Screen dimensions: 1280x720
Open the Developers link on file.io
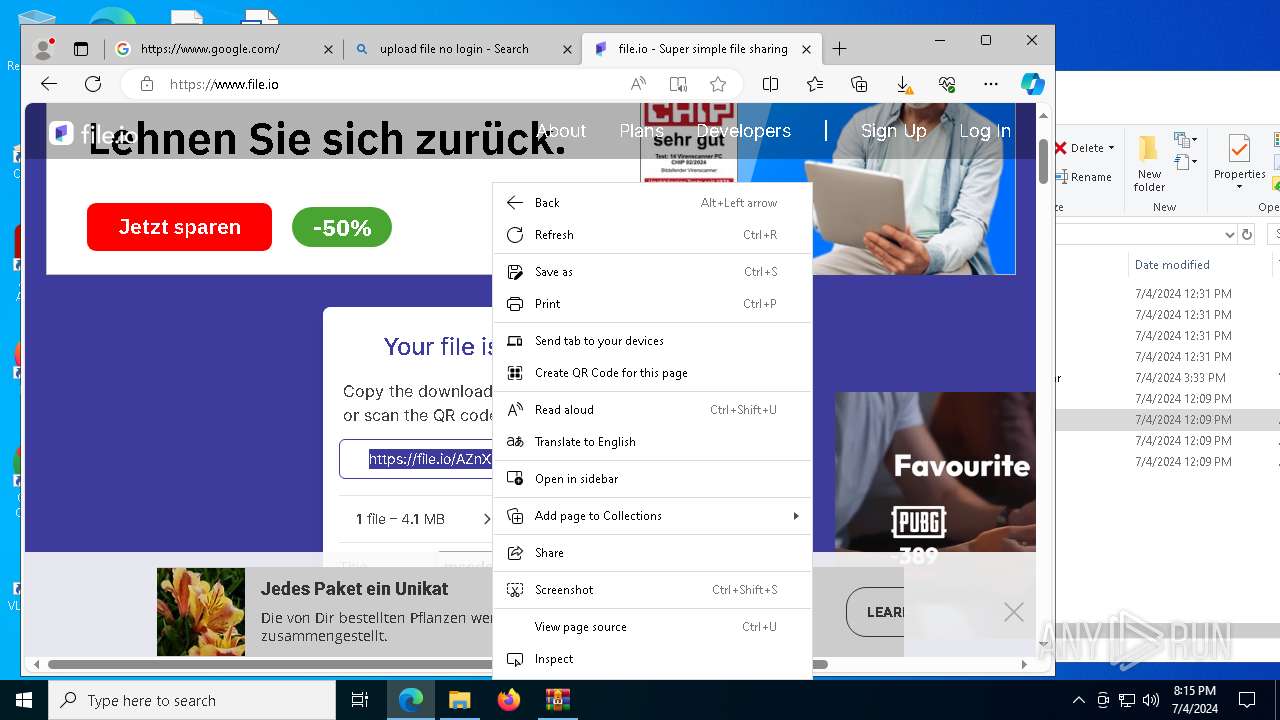tap(744, 131)
